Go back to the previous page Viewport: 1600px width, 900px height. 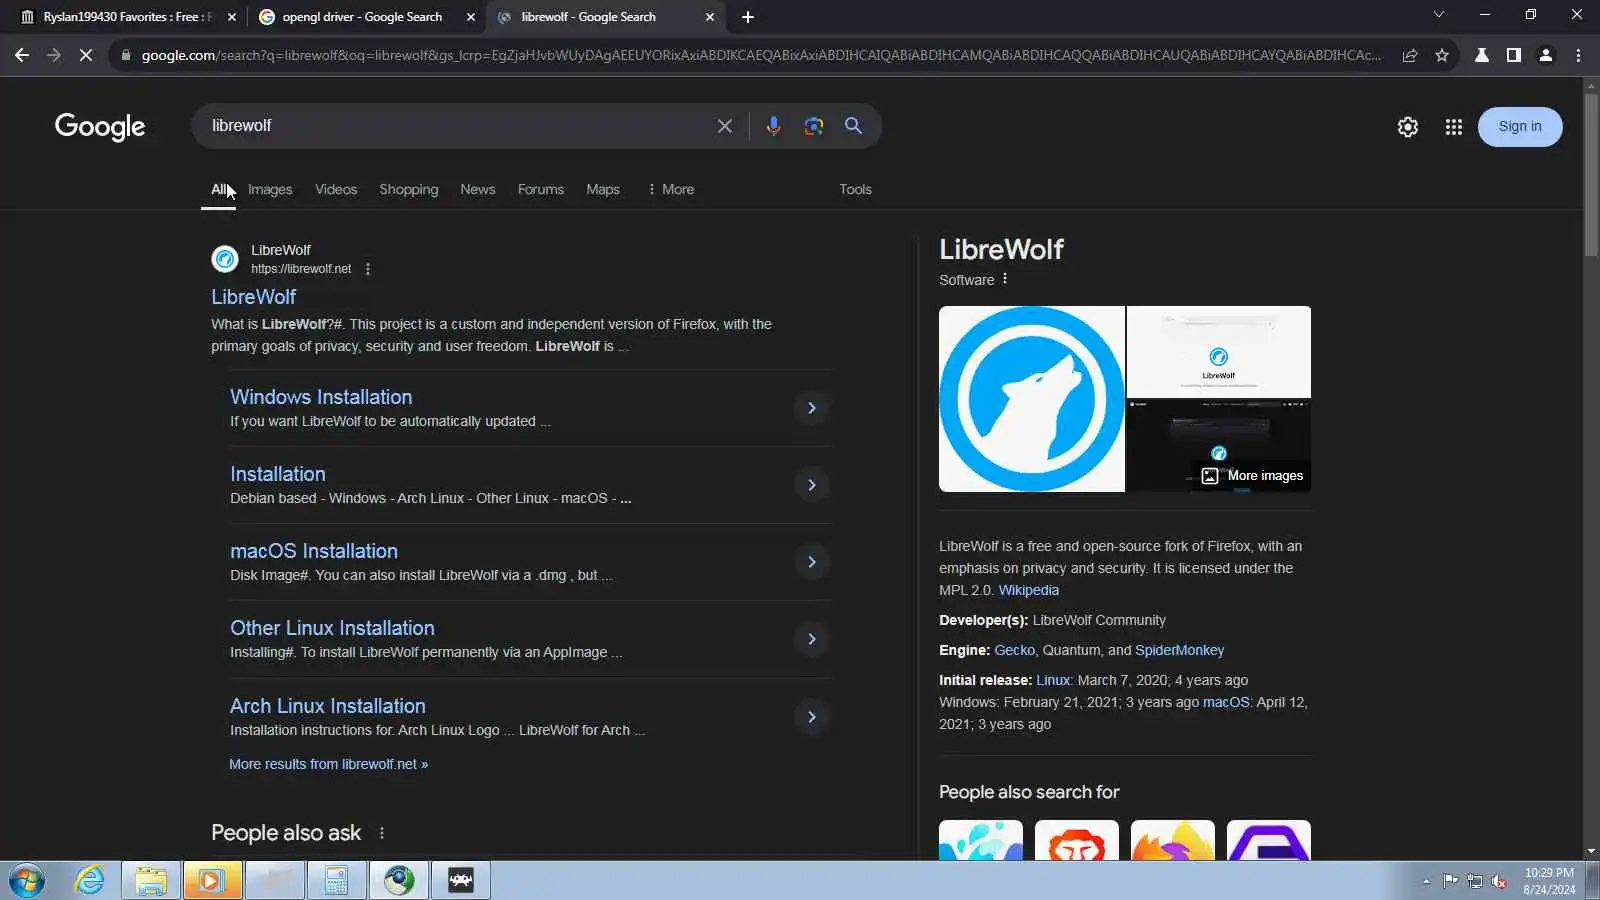pos(22,55)
